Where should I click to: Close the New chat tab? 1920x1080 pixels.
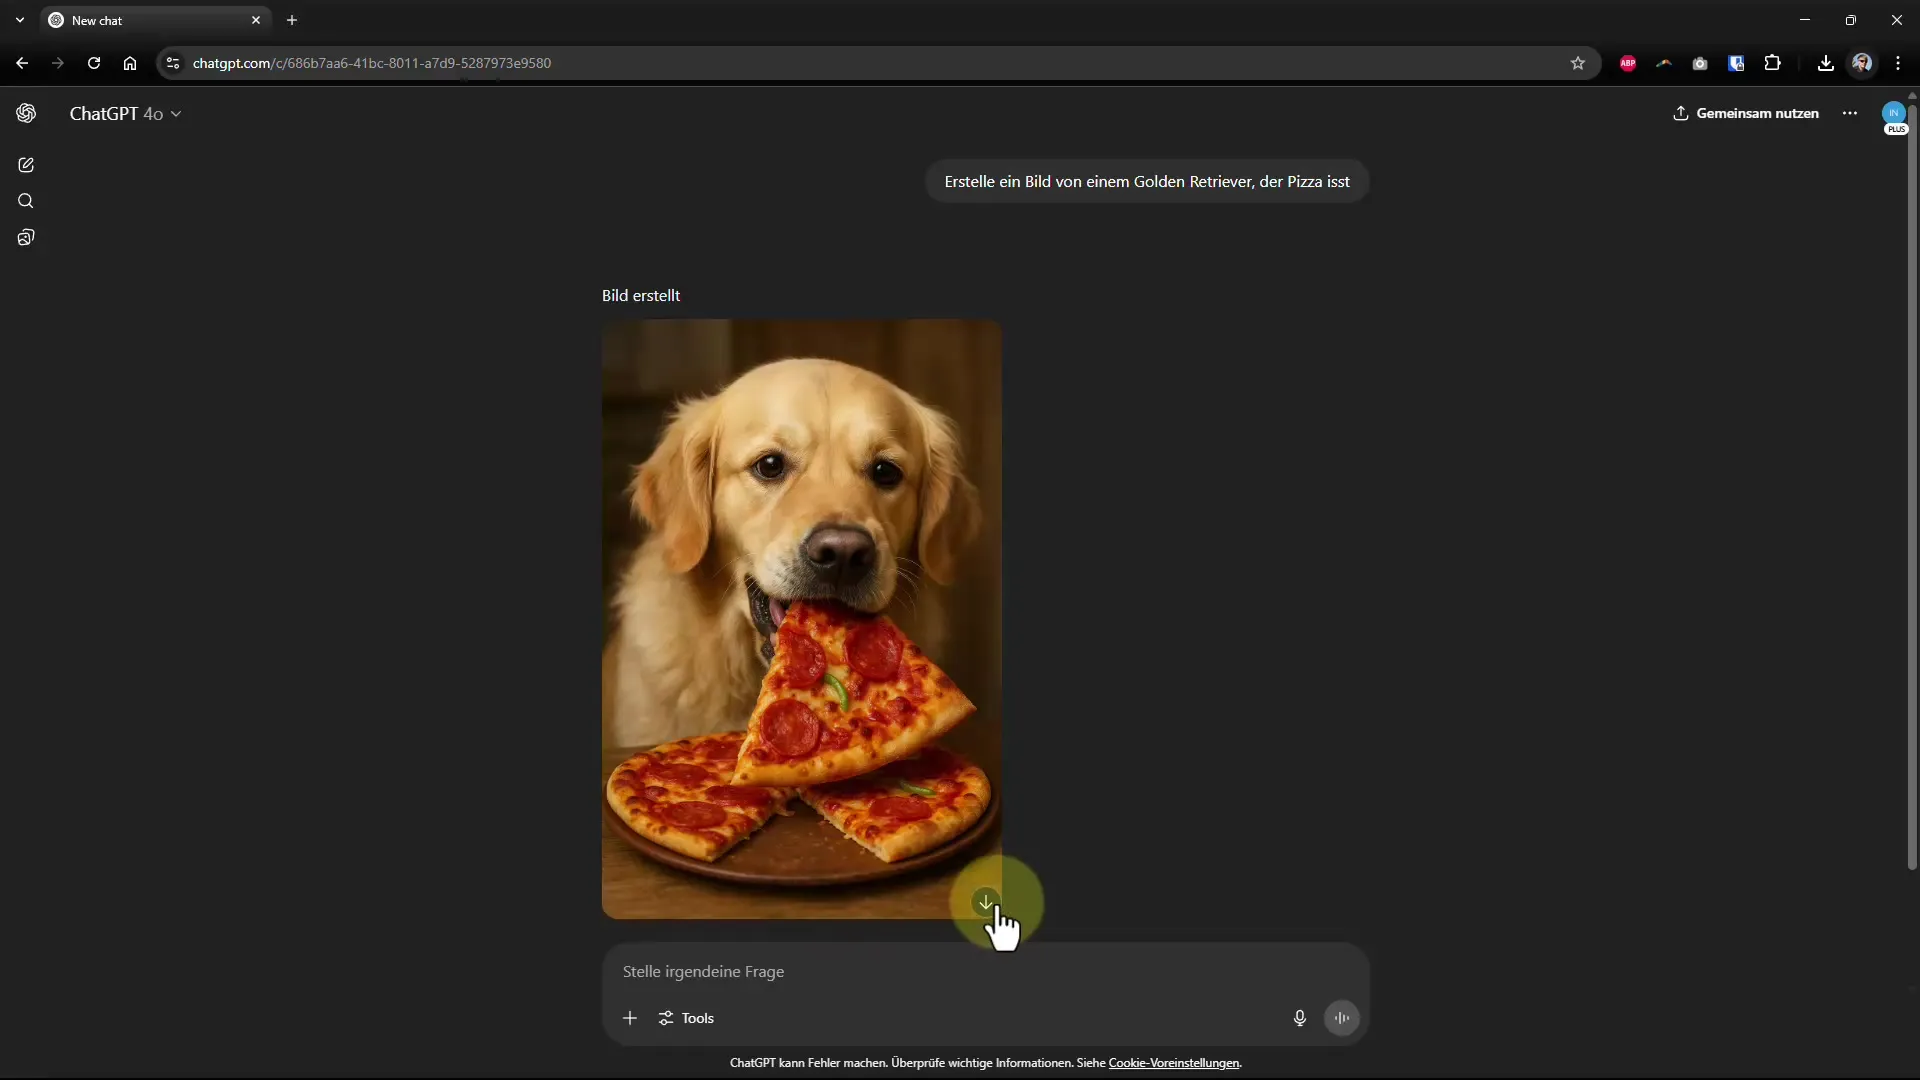coord(256,20)
